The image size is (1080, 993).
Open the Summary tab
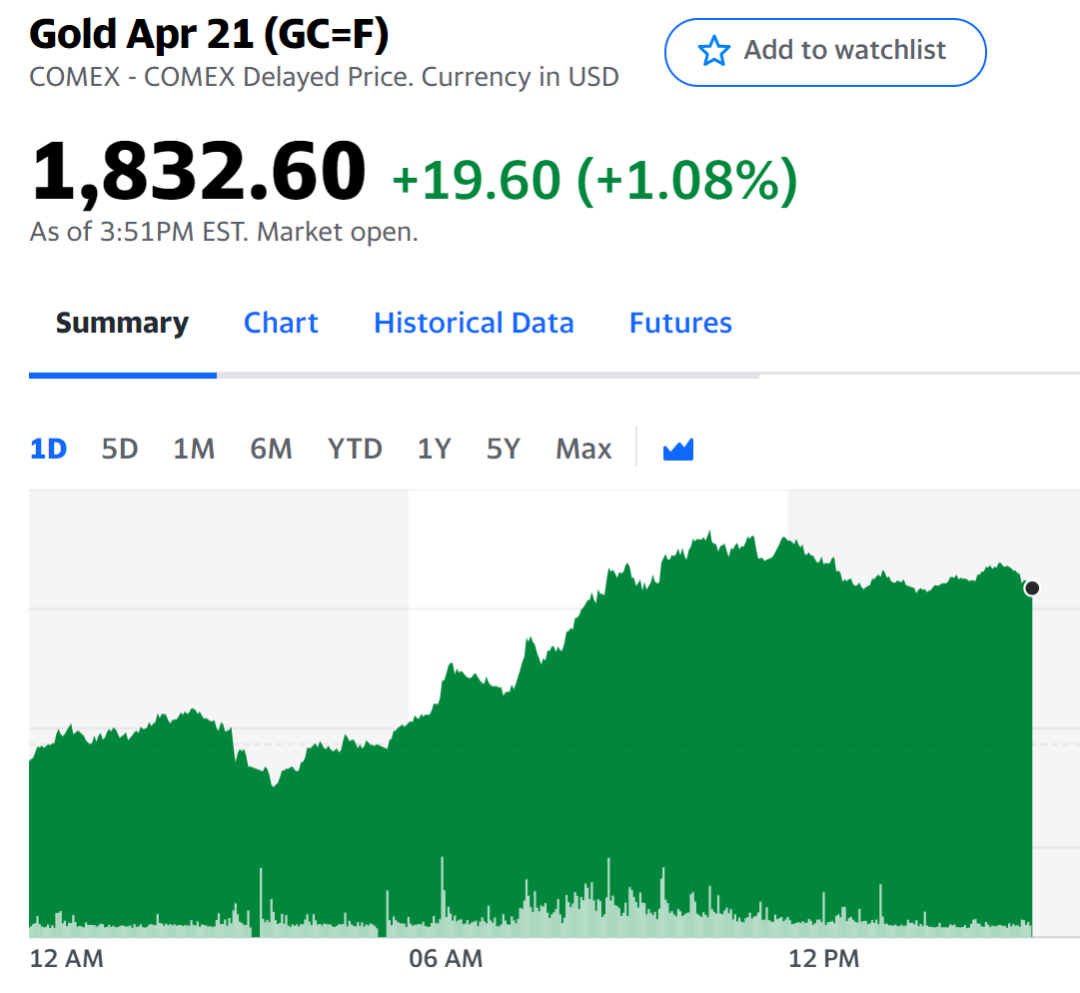point(122,323)
